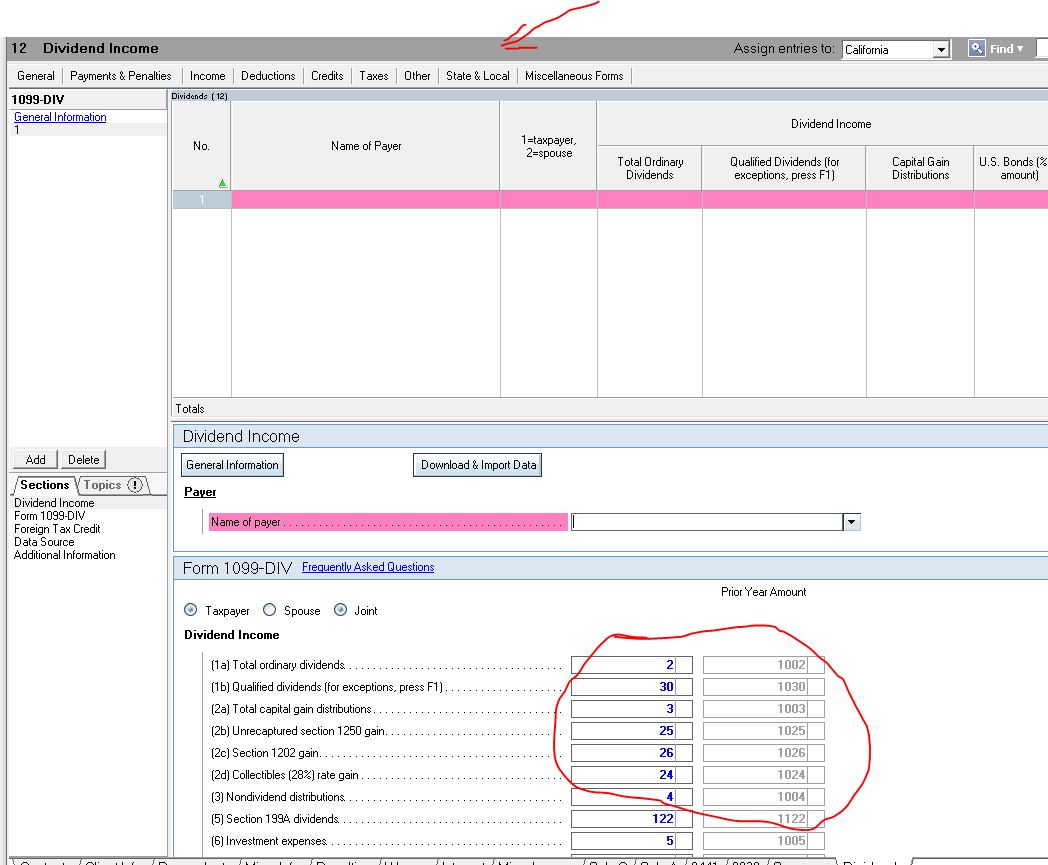Click General Information under 1099-DIV
1048x865 pixels.
59,117
